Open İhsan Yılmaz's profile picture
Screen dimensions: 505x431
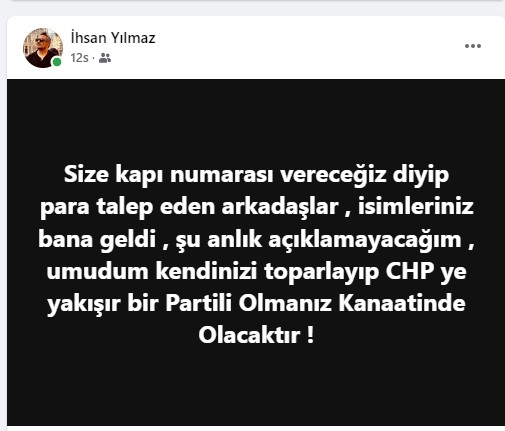click(x=43, y=48)
